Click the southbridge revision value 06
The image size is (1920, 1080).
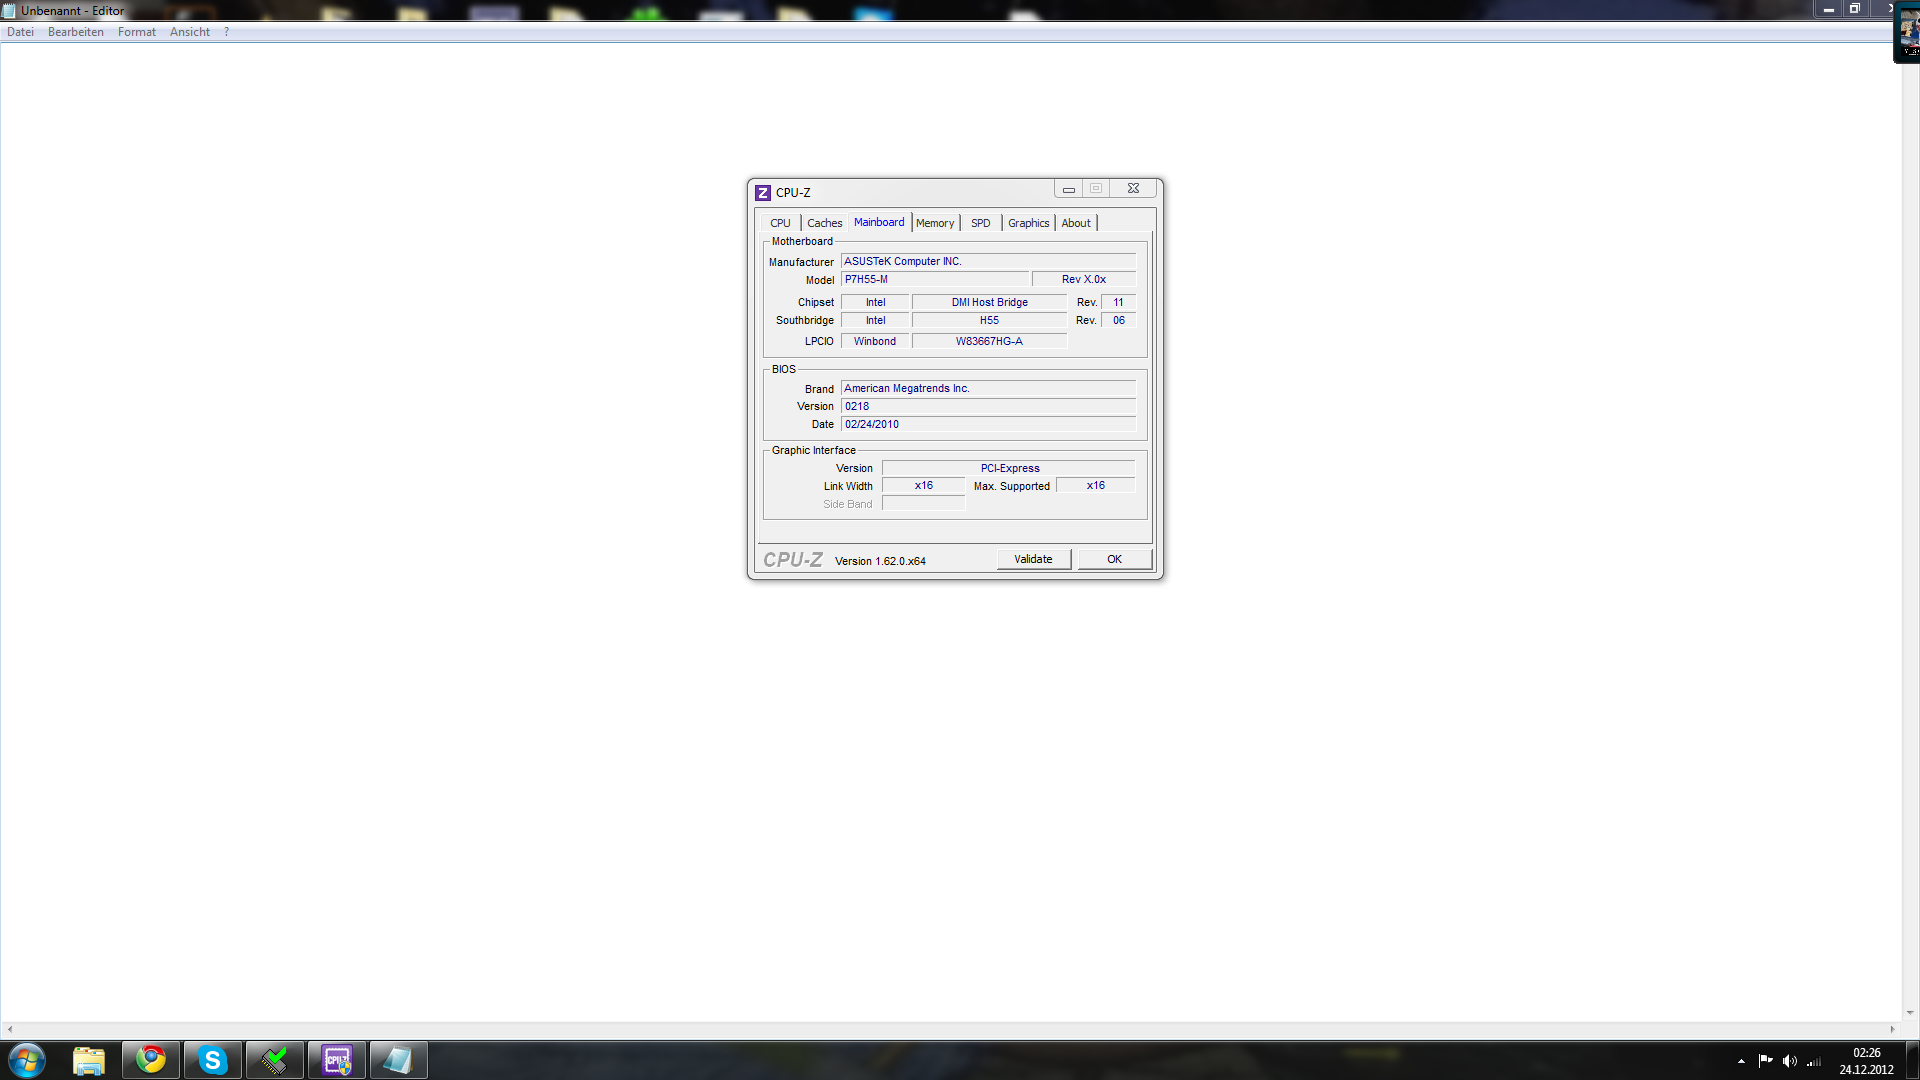point(1118,320)
